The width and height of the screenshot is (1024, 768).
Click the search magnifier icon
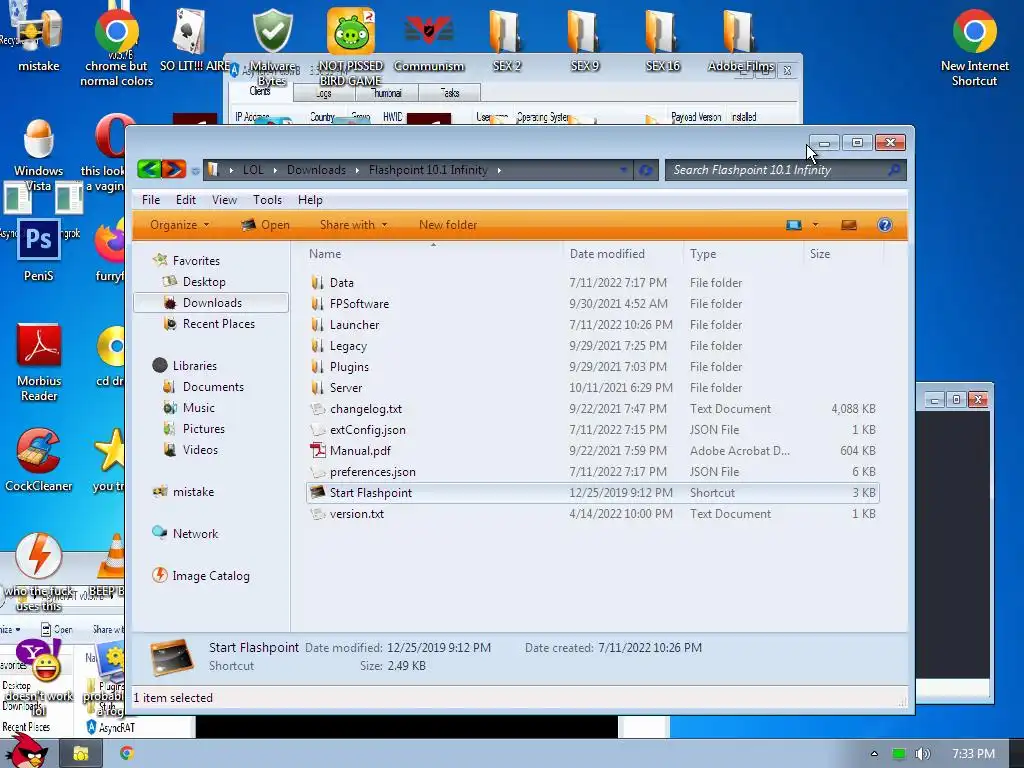click(894, 170)
